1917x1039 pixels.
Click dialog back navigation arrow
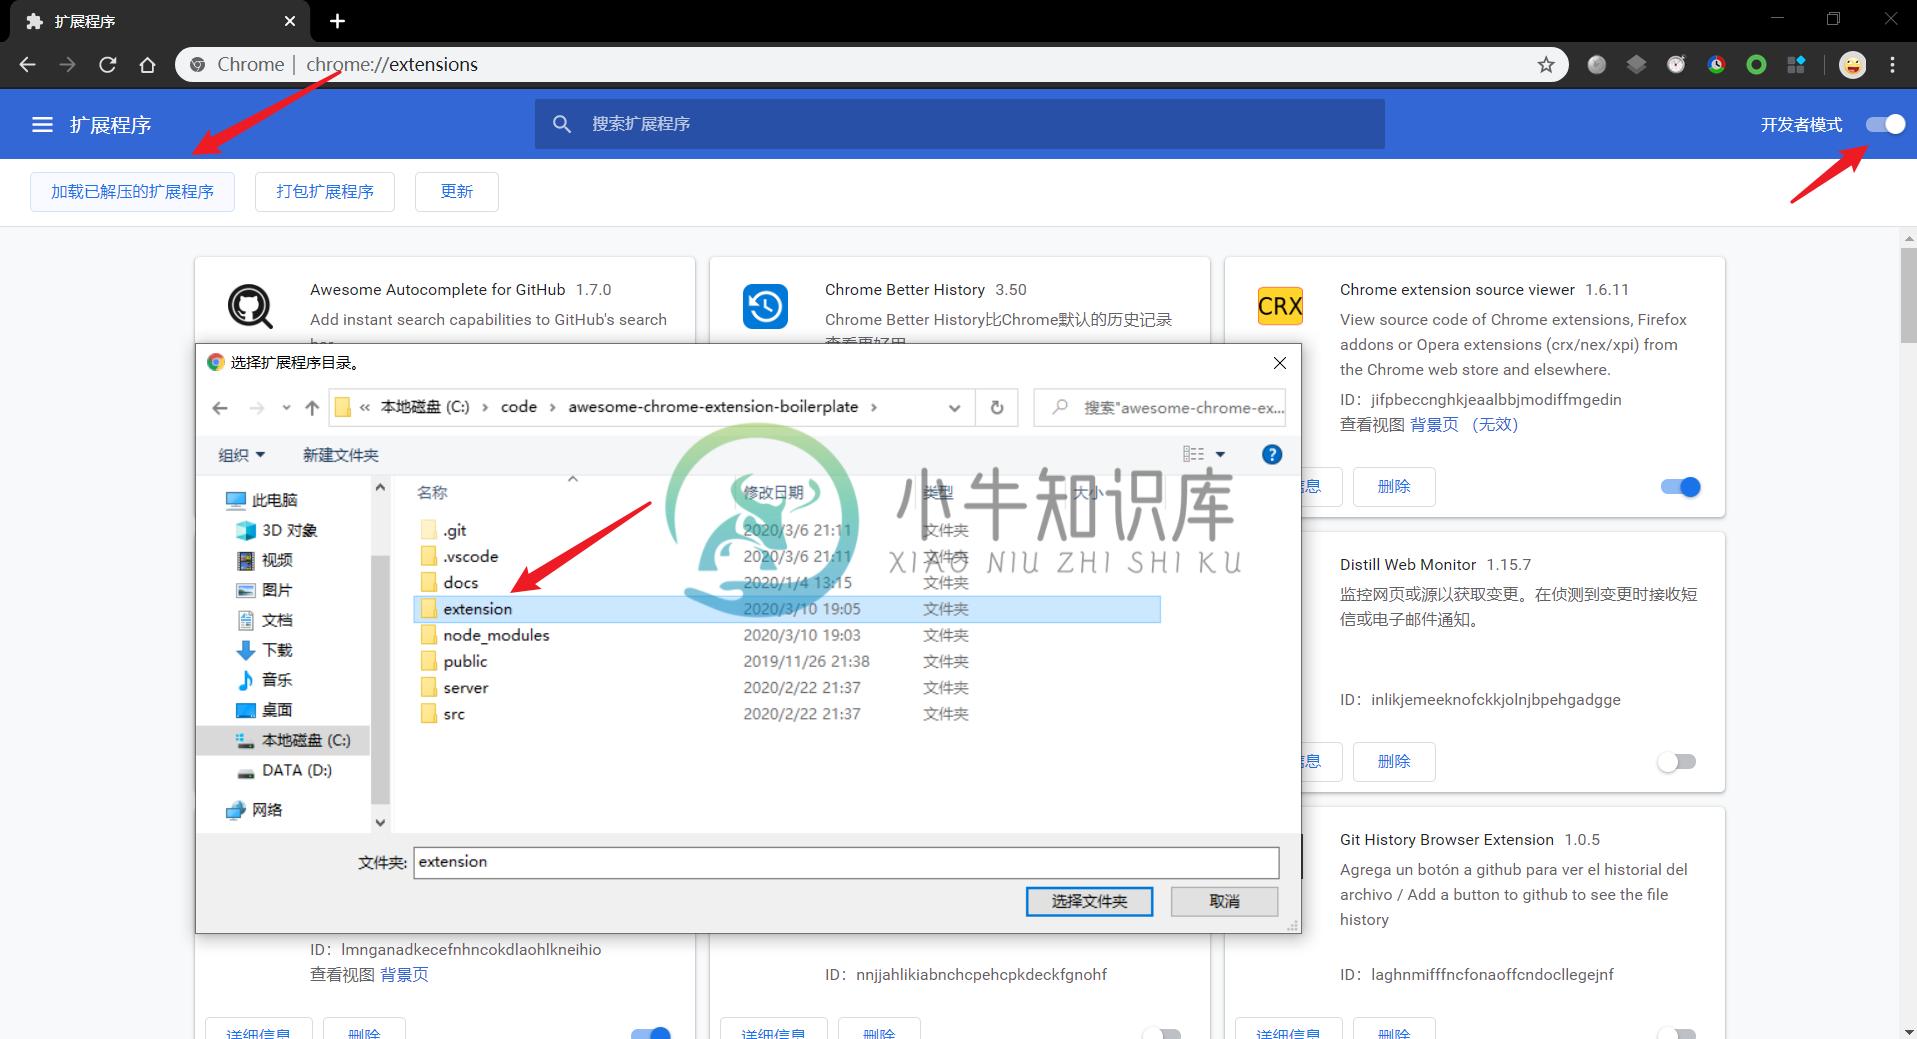[x=220, y=408]
